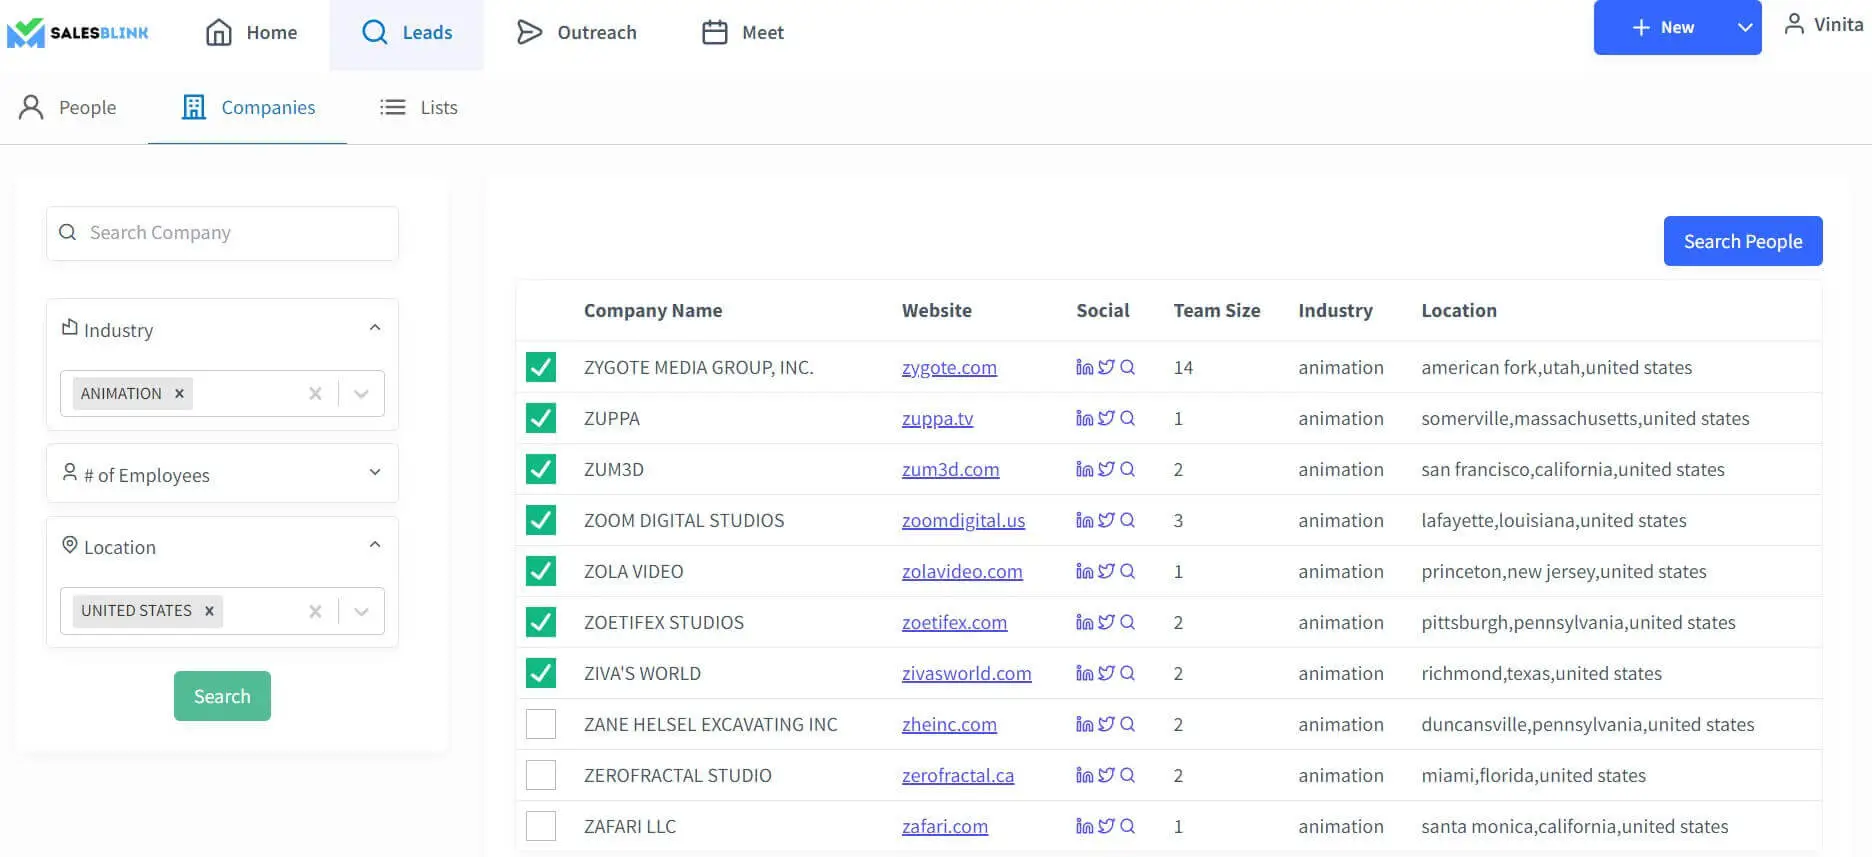This screenshot has height=857, width=1872.
Task: Click search icon in ZYGOTE MEDIA GROUP row
Action: (x=1127, y=367)
